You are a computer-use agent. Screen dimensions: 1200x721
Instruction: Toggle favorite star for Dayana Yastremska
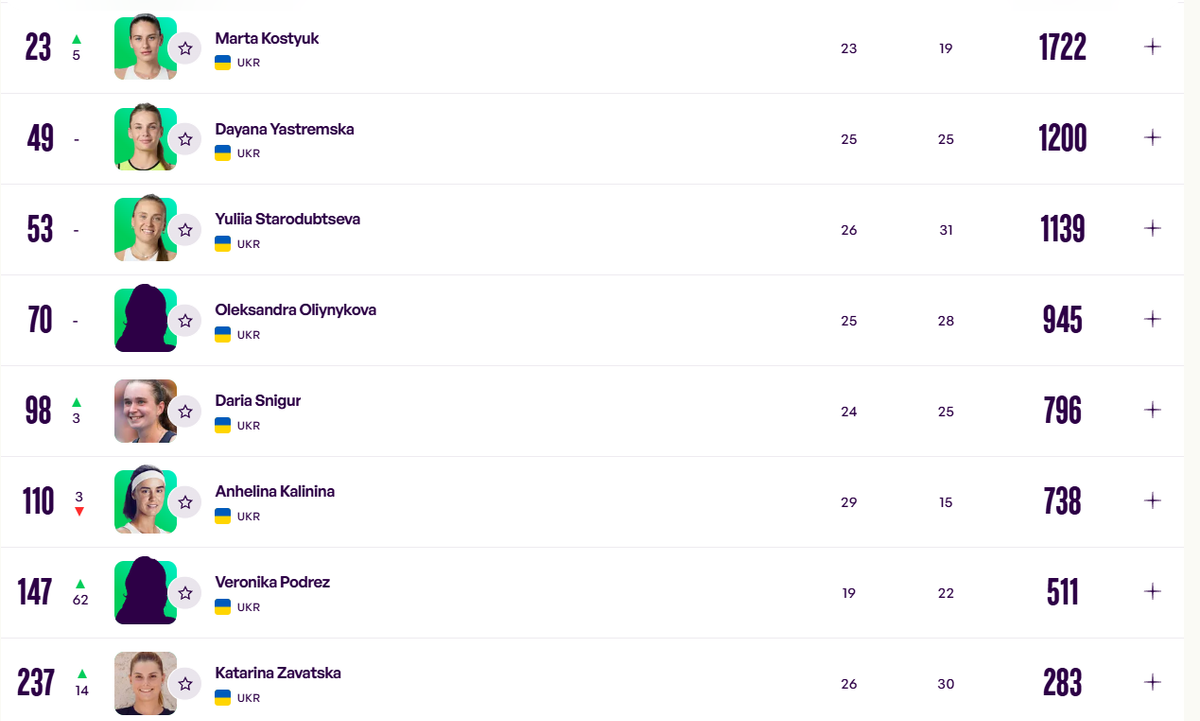tap(185, 139)
